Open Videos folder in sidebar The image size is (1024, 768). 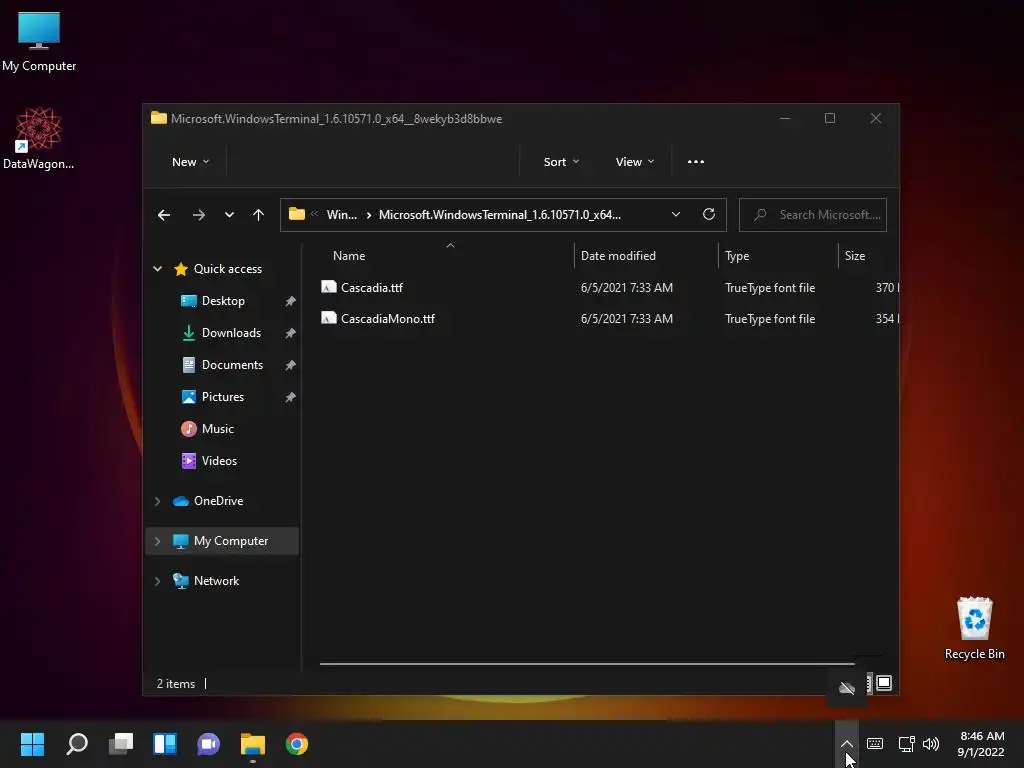pyautogui.click(x=219, y=461)
